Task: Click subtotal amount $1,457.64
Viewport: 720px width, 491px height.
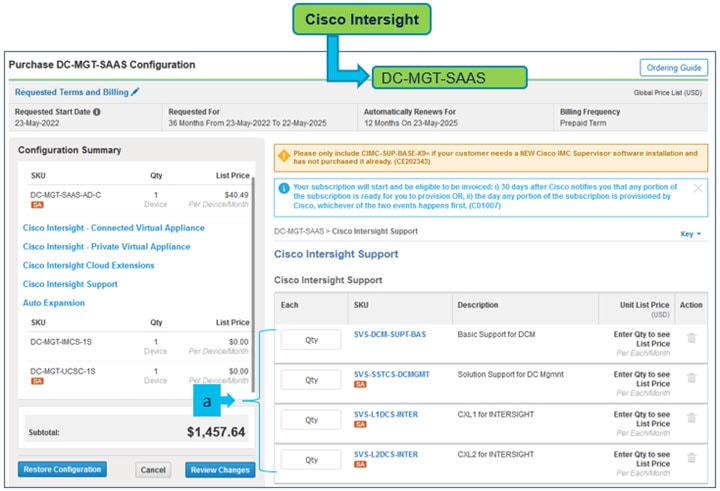Action: [216, 432]
